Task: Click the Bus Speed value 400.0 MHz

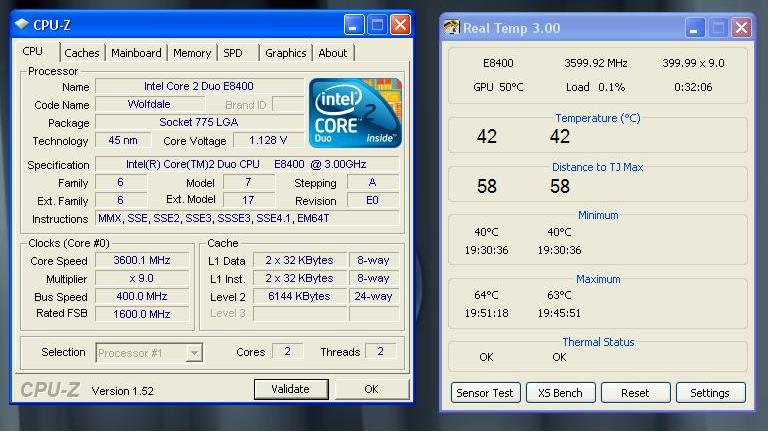Action: (x=142, y=297)
